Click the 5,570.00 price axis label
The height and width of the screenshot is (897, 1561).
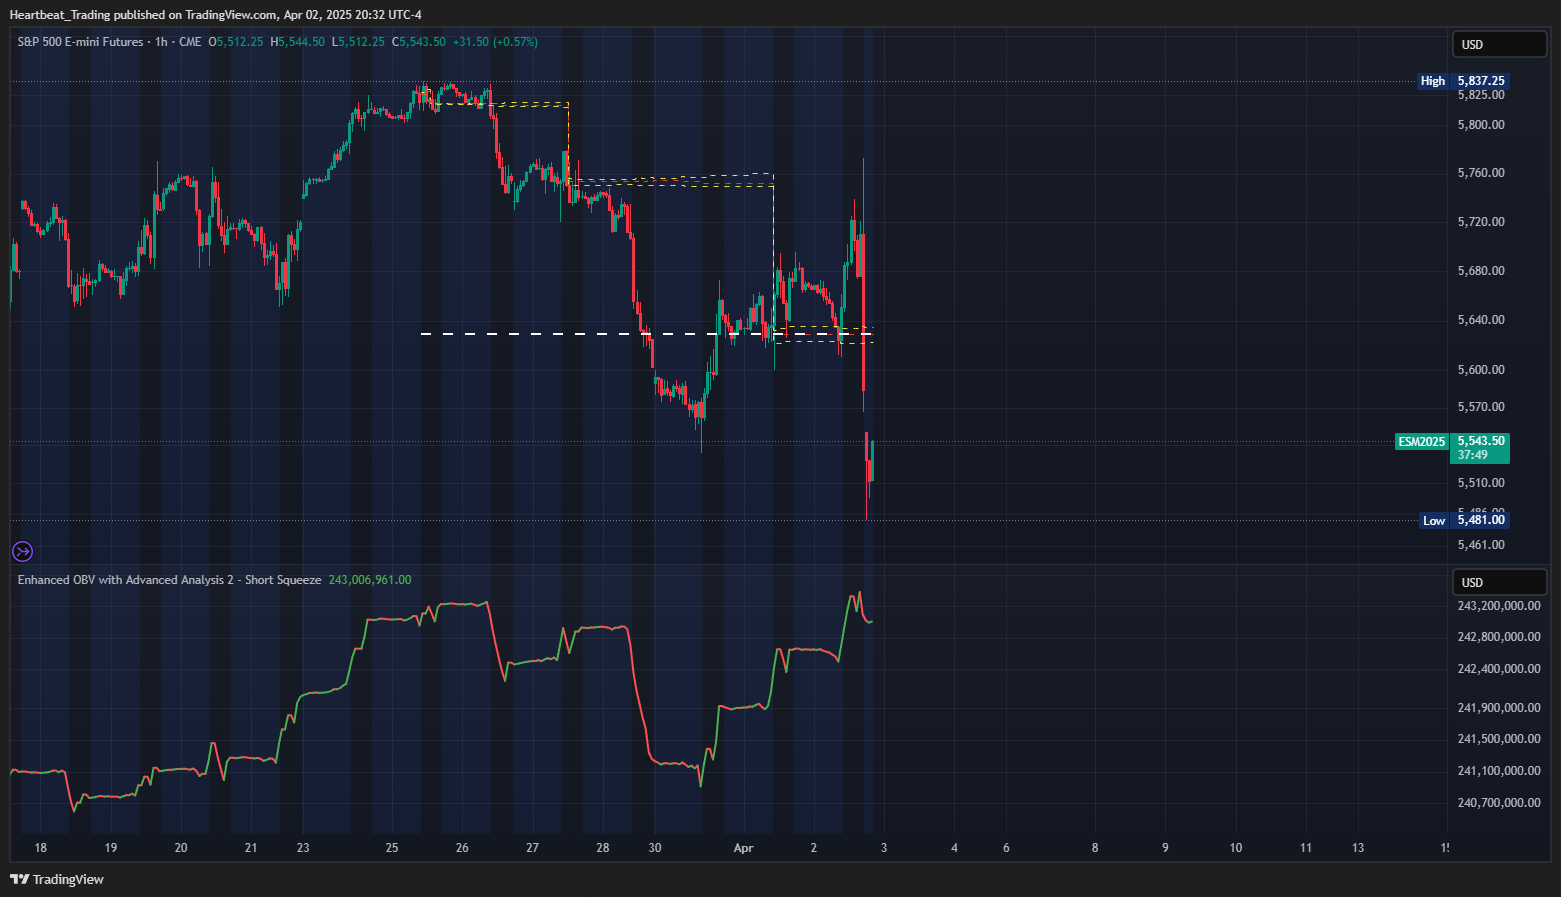click(x=1481, y=407)
